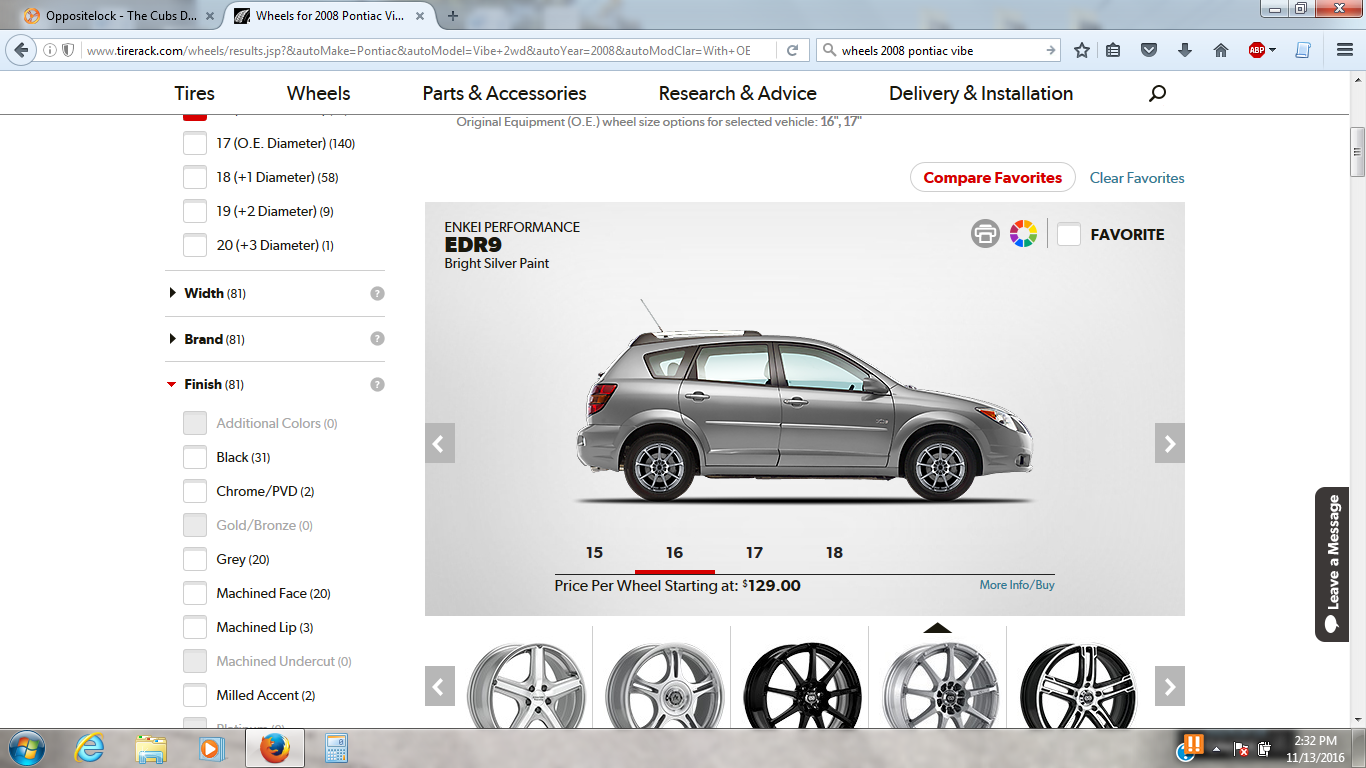1366x768 pixels.
Task: Move wheel thumbnails carousel left
Action: point(440,687)
